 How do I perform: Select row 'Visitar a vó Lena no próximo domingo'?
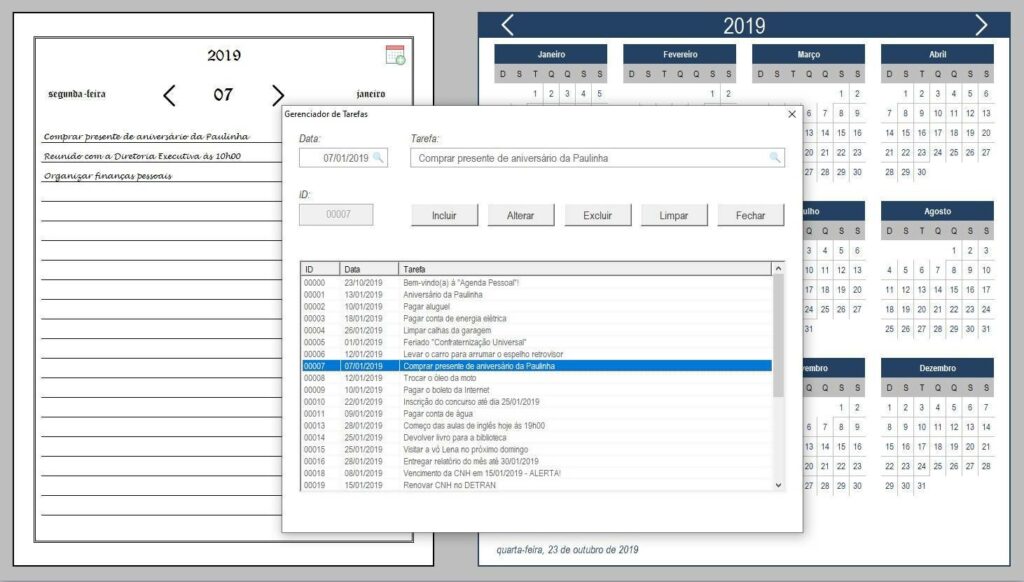[x=536, y=449]
